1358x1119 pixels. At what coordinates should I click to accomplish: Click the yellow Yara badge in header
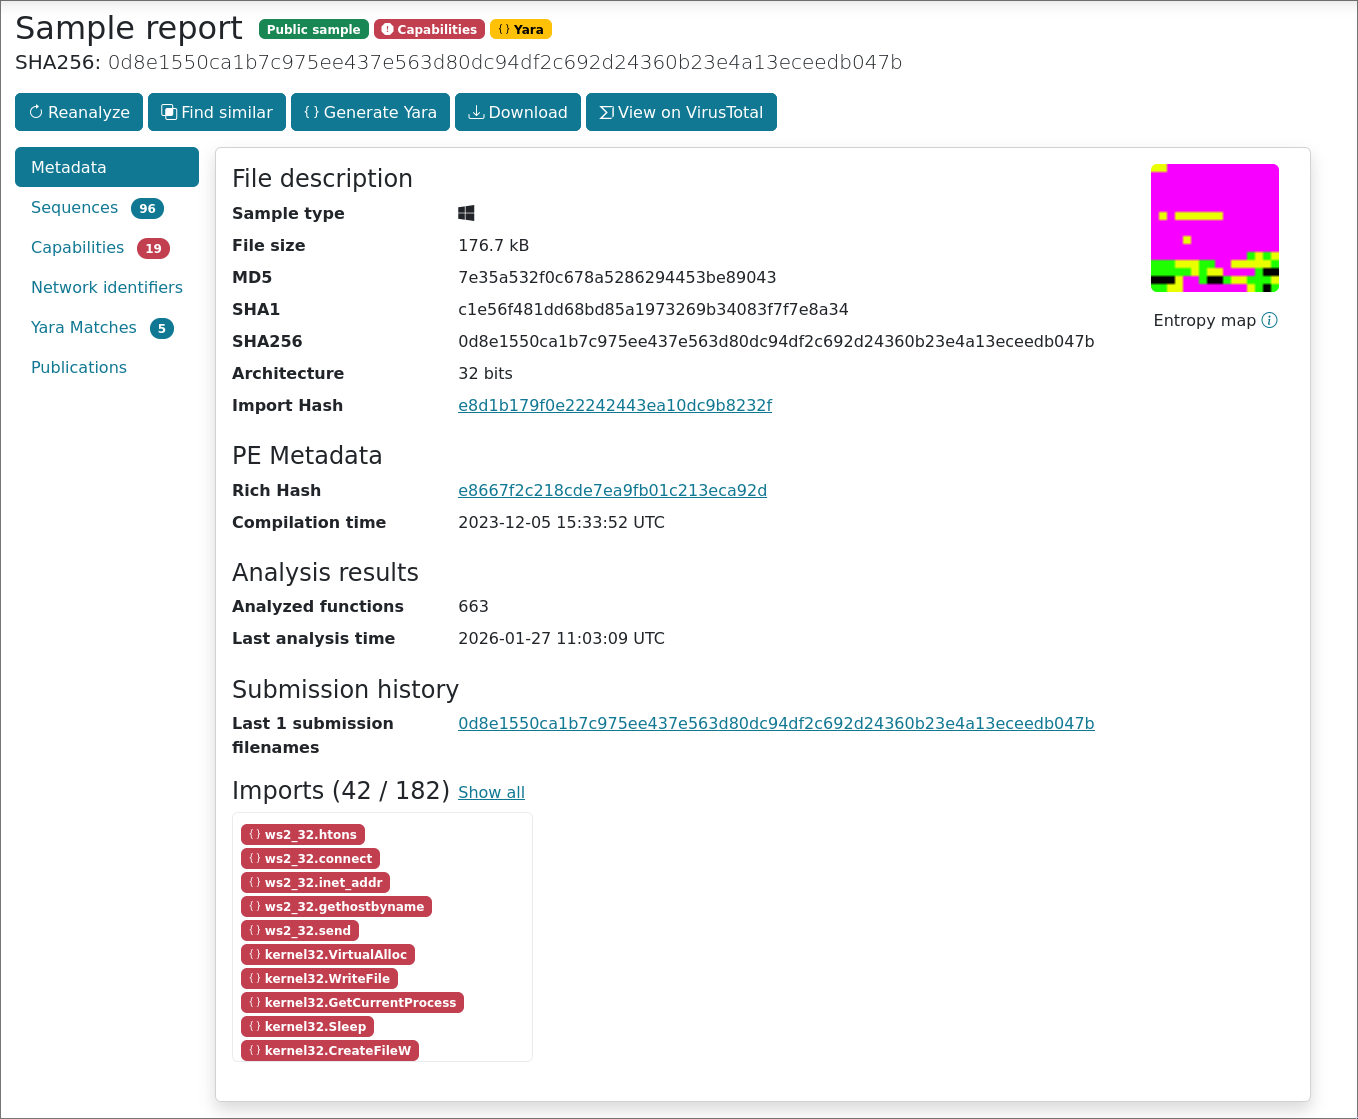521,30
